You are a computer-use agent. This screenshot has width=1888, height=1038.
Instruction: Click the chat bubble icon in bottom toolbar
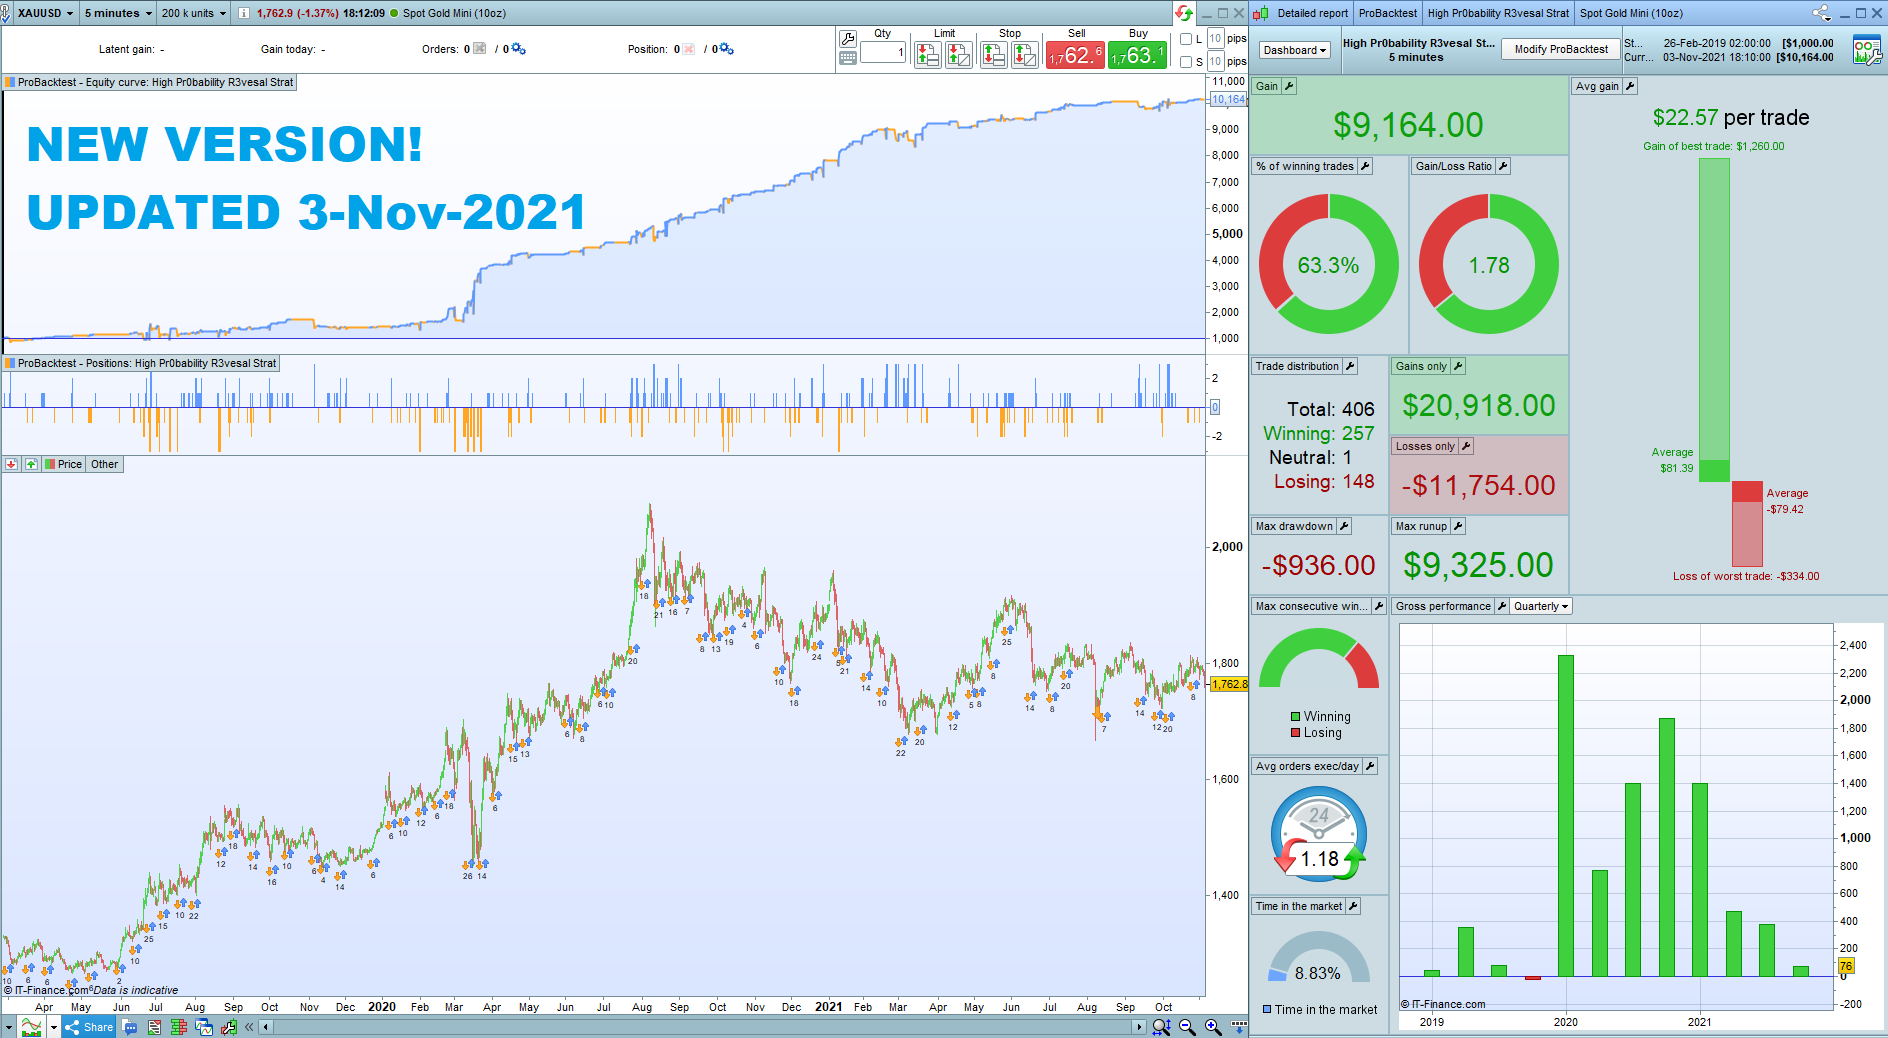(x=130, y=1027)
